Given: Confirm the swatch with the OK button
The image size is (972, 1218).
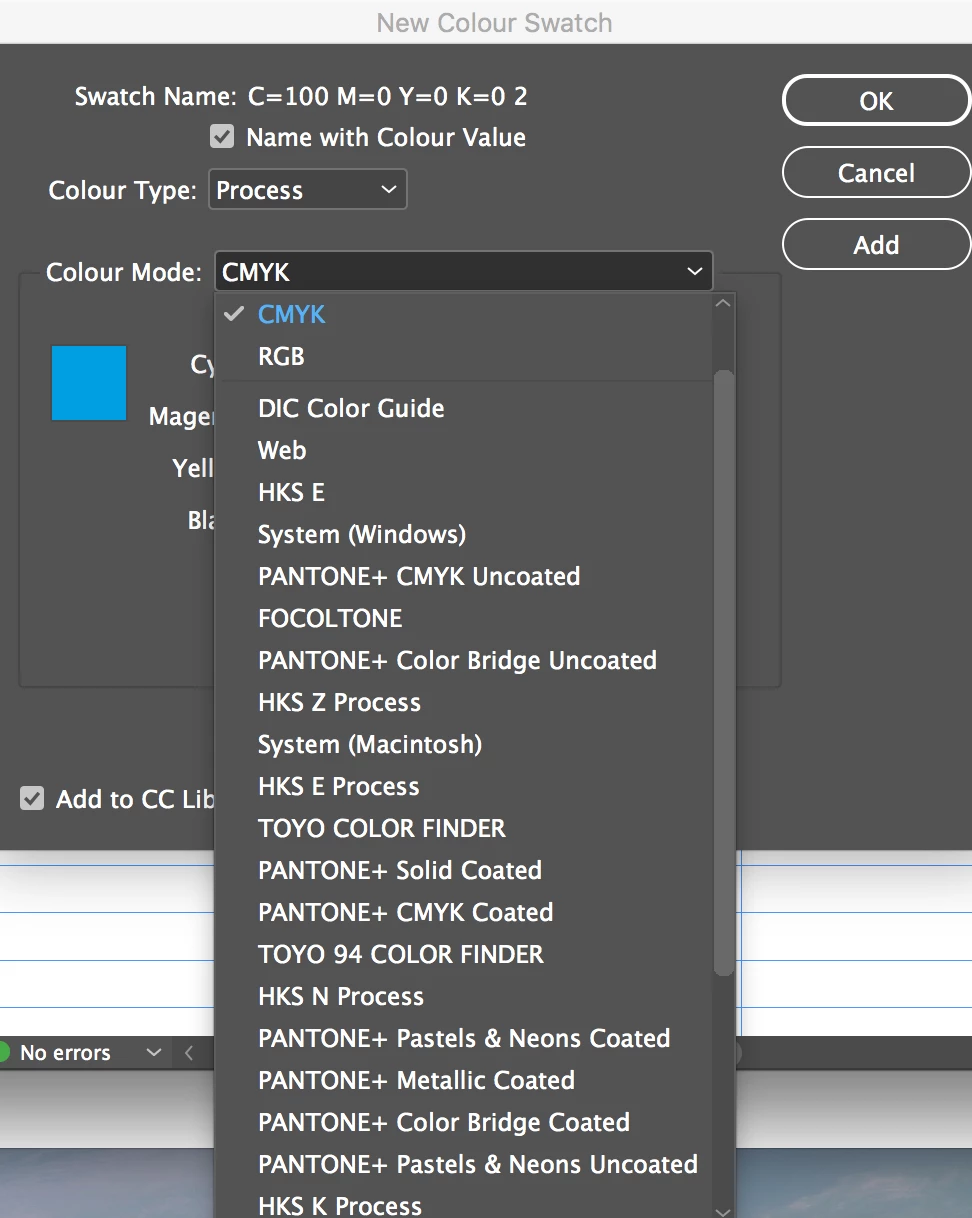Looking at the screenshot, I should 876,101.
